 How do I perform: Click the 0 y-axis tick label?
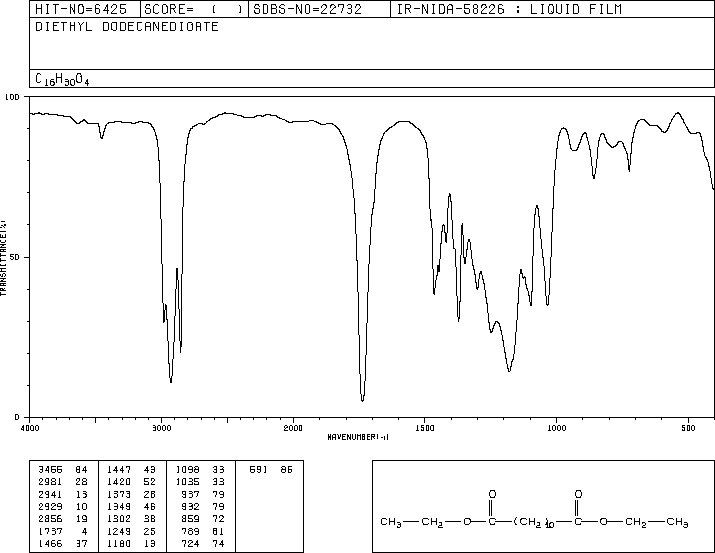(x=17, y=417)
